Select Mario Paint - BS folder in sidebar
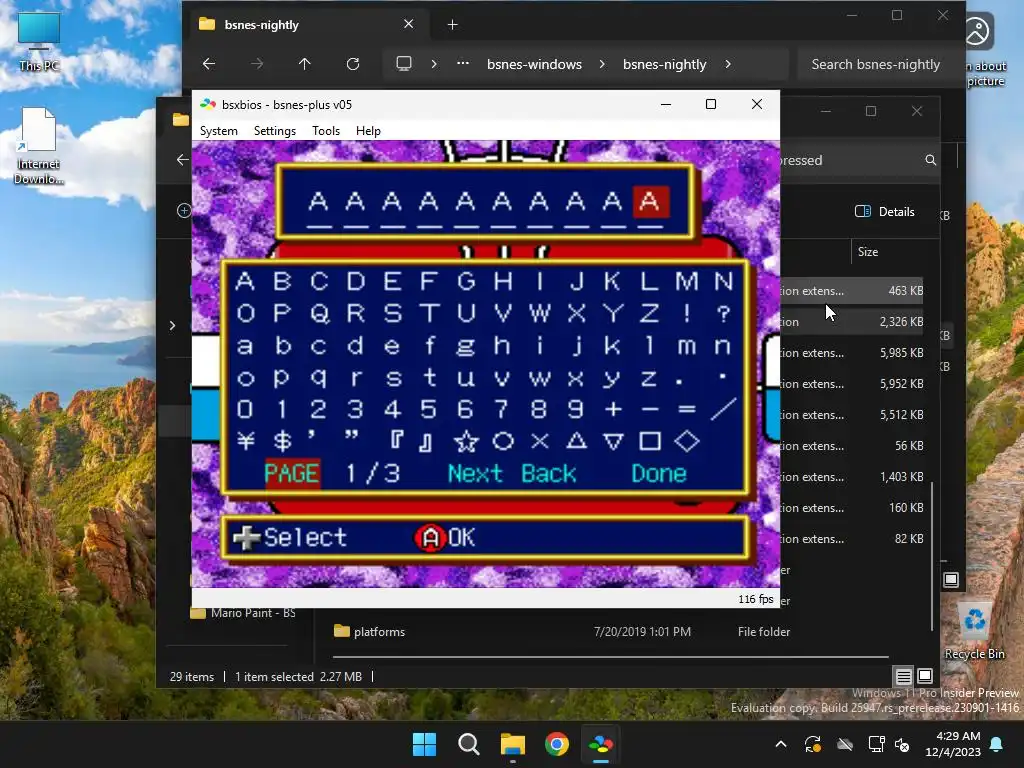 [243, 613]
